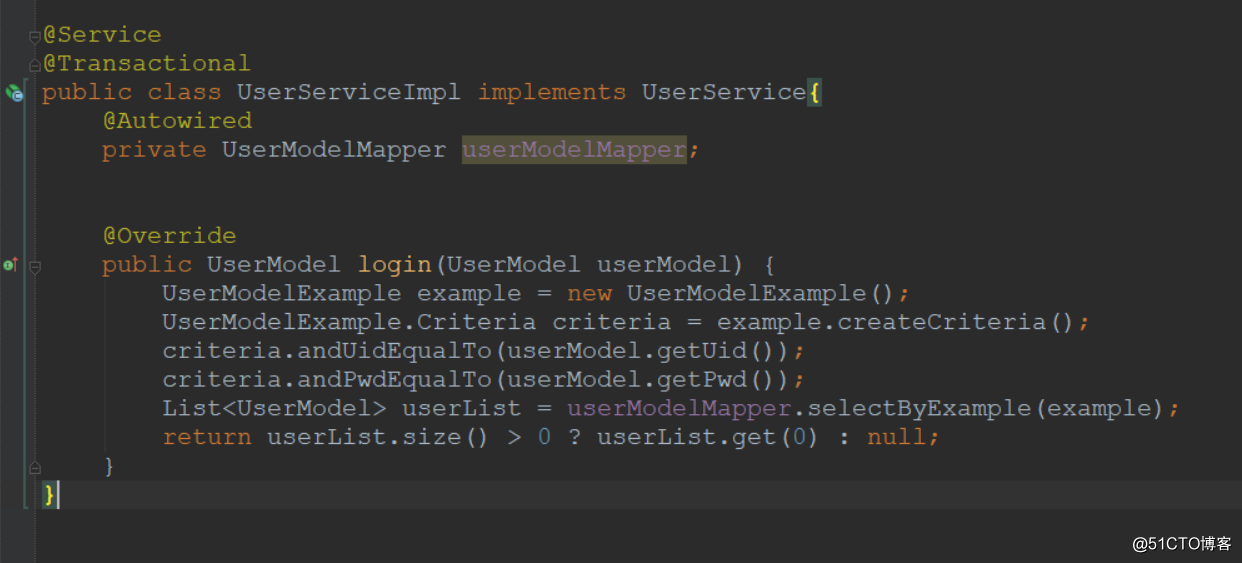
Task: Click the null literal in return statement
Action: [896, 438]
